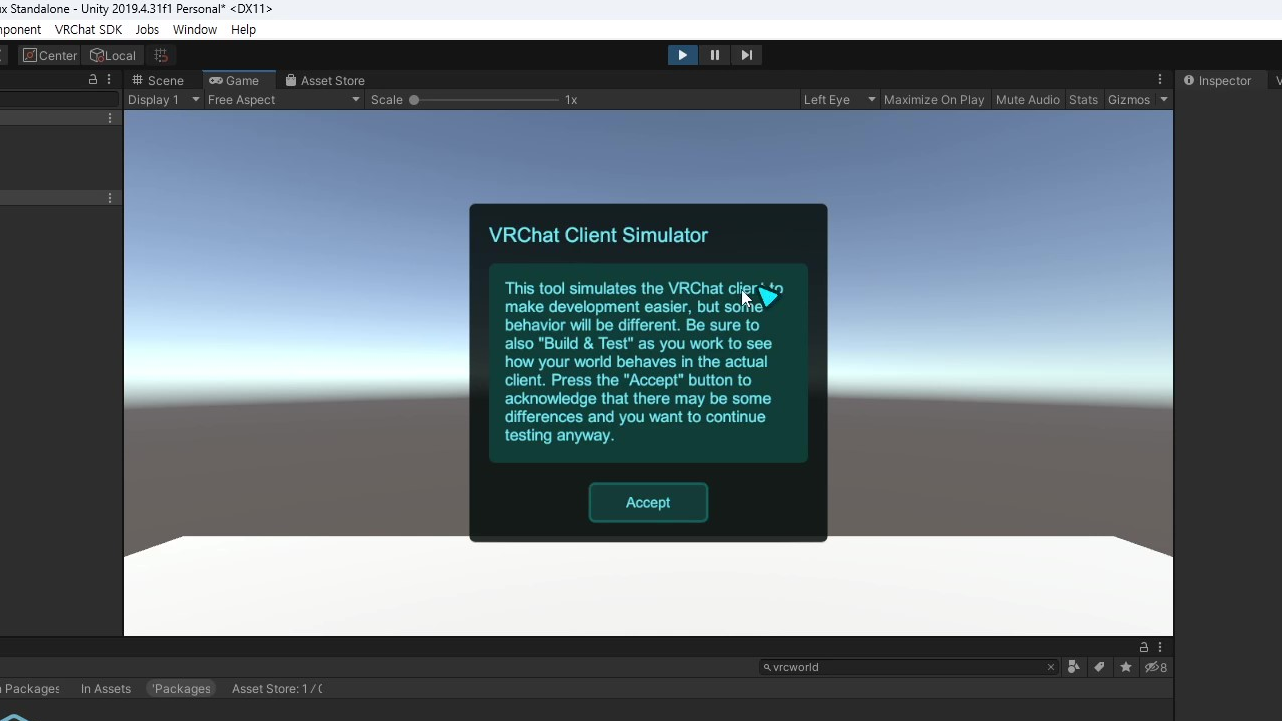The height and width of the screenshot is (721, 1282).
Task: Toggle hidden packages eye icon
Action: click(1156, 667)
